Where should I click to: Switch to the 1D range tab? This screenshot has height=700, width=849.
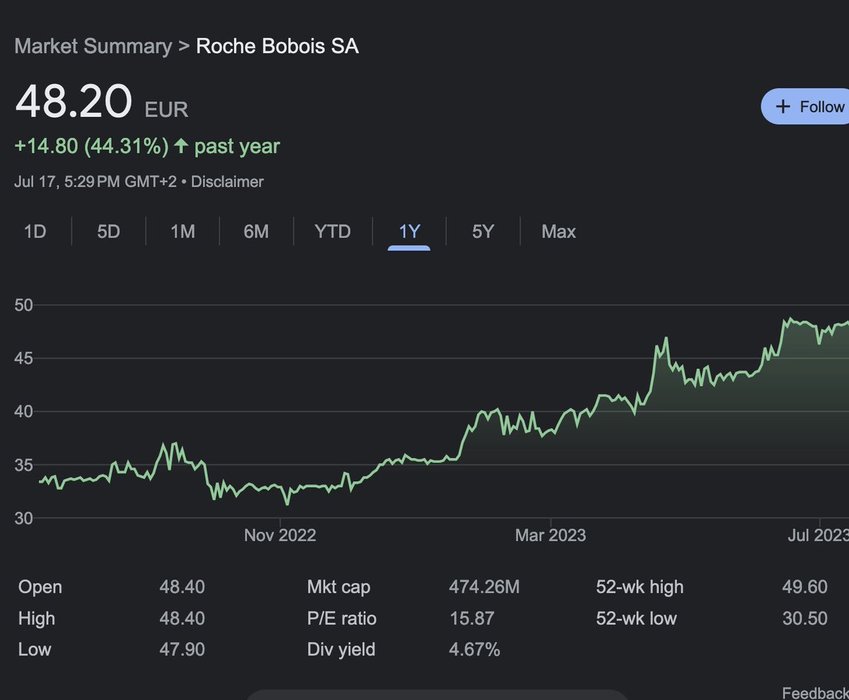click(35, 232)
